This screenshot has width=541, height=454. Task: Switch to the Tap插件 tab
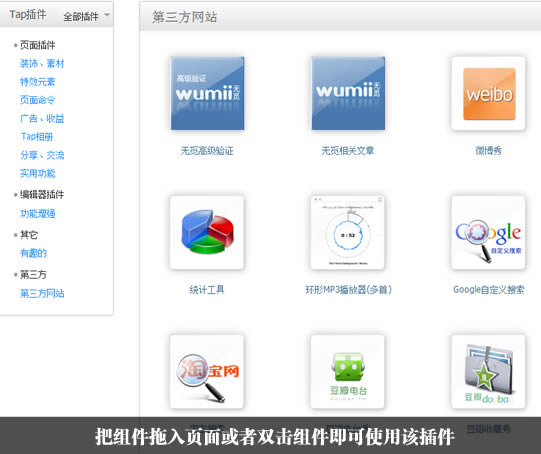28,14
